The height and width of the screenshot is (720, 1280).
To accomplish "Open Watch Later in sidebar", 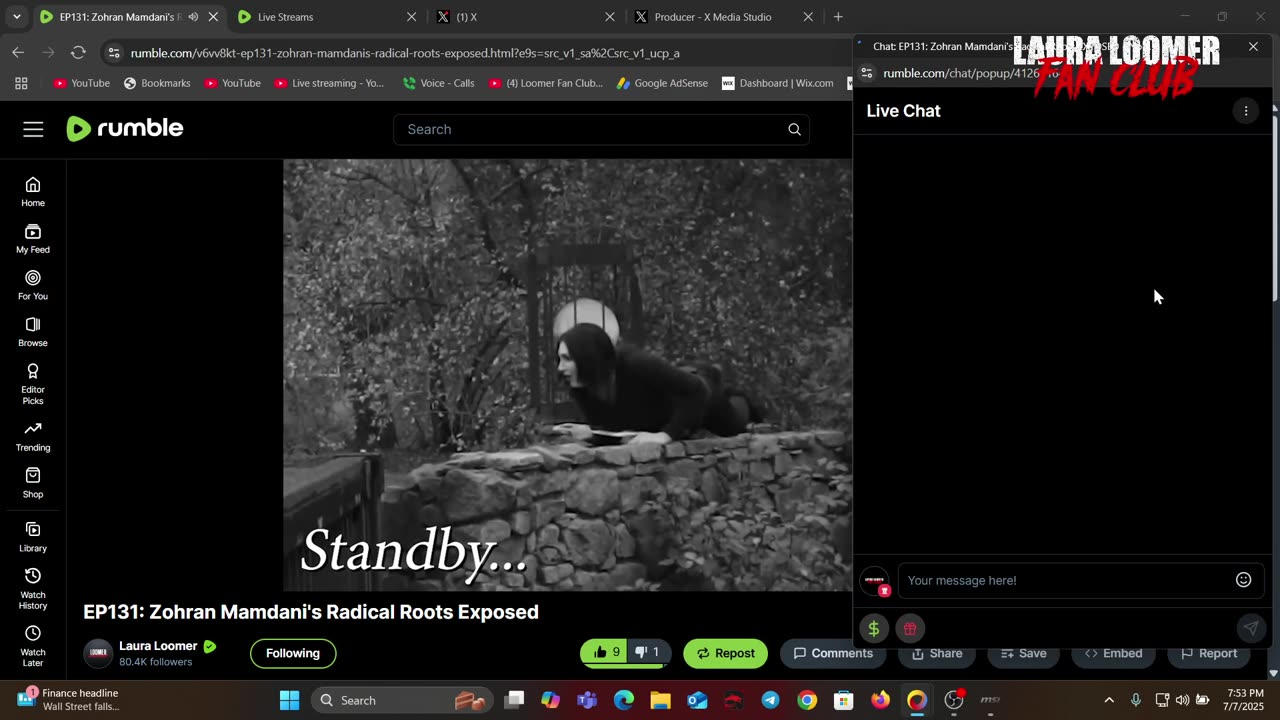I will click(x=33, y=646).
